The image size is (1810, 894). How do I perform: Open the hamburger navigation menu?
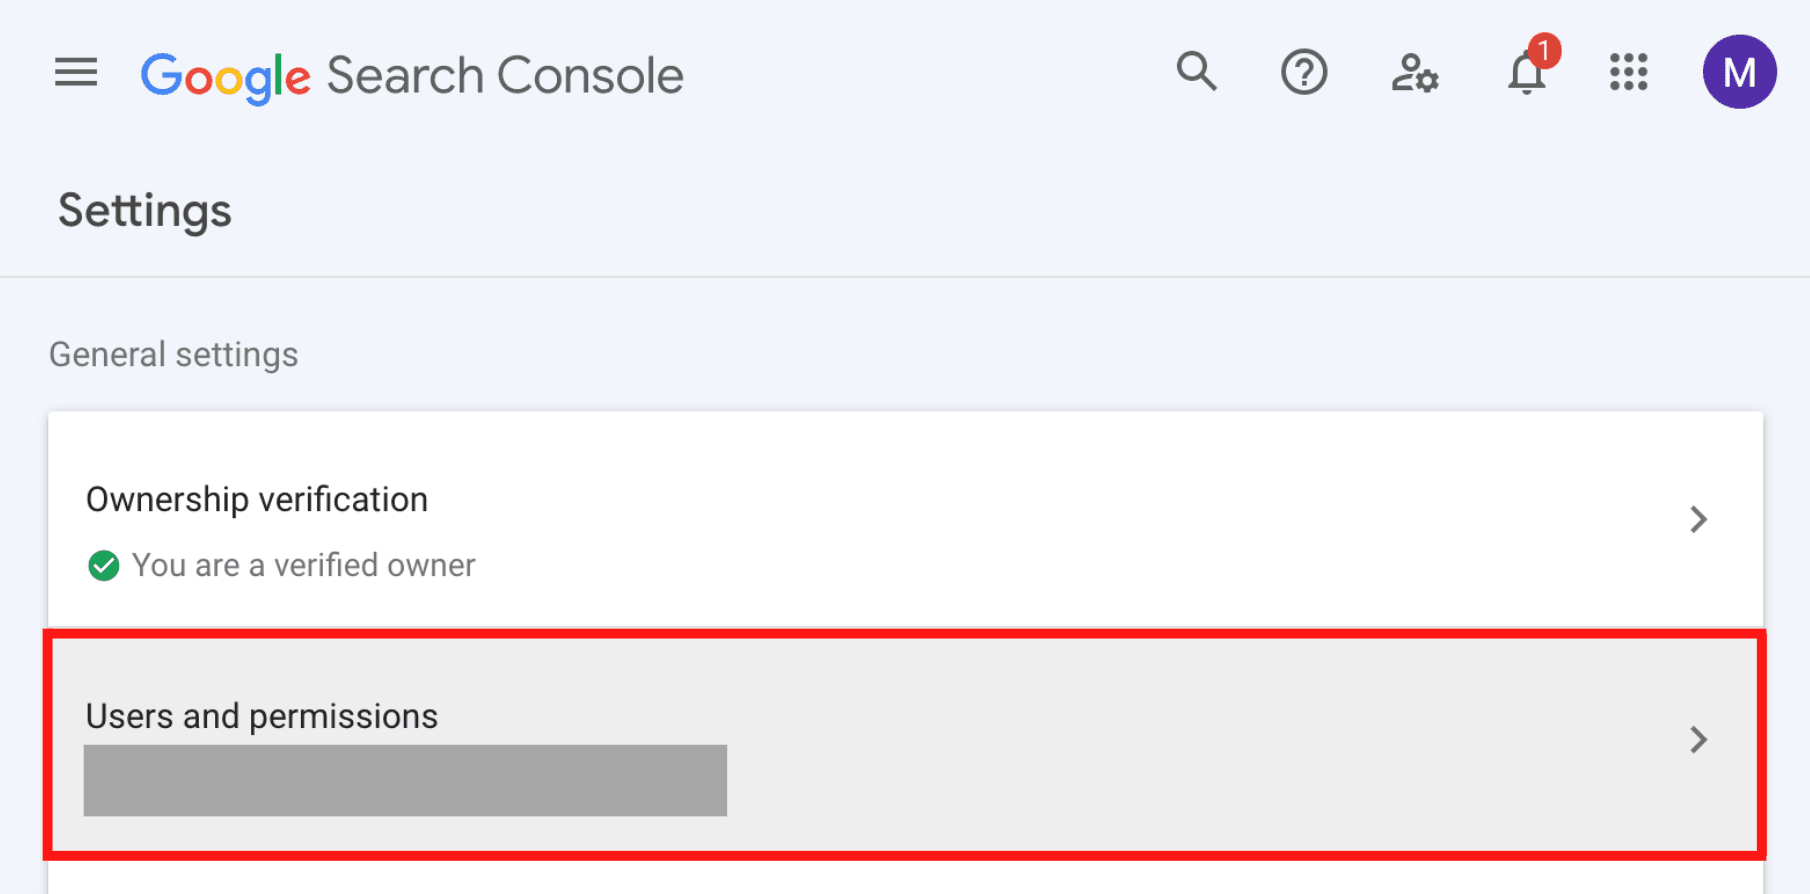pyautogui.click(x=76, y=72)
